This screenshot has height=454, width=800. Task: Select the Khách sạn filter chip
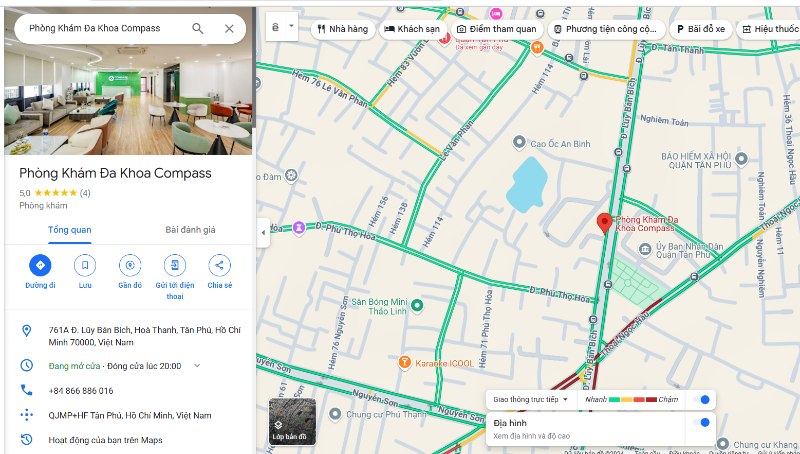pyautogui.click(x=412, y=29)
